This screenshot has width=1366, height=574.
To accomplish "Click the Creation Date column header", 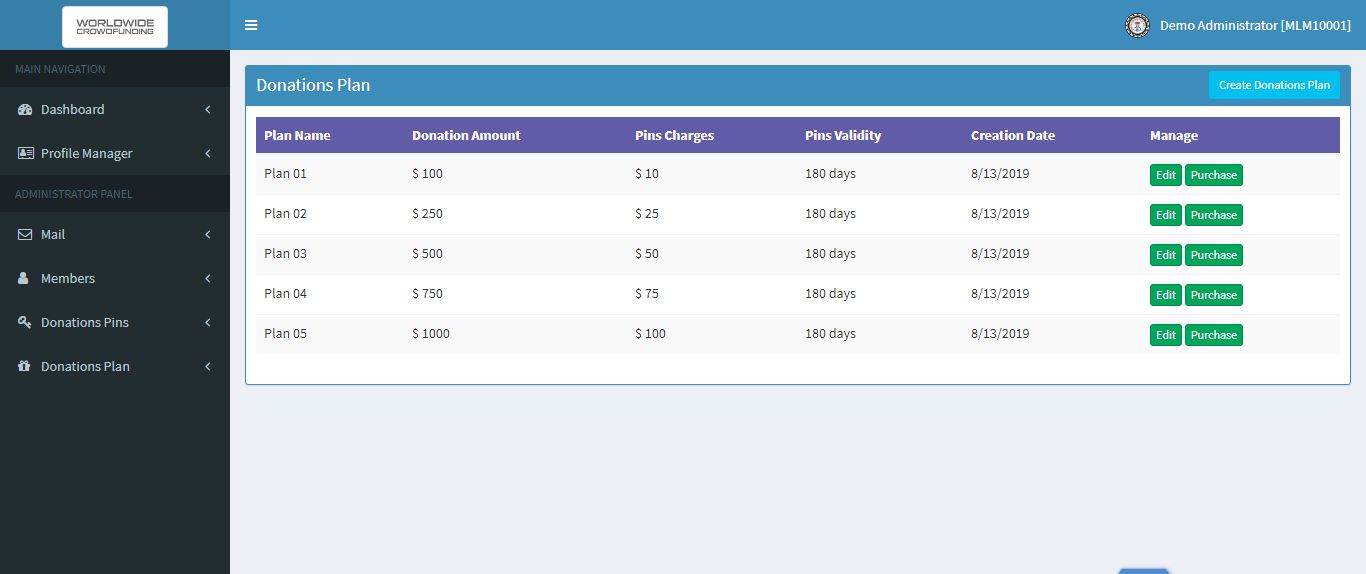I will 1013,135.
